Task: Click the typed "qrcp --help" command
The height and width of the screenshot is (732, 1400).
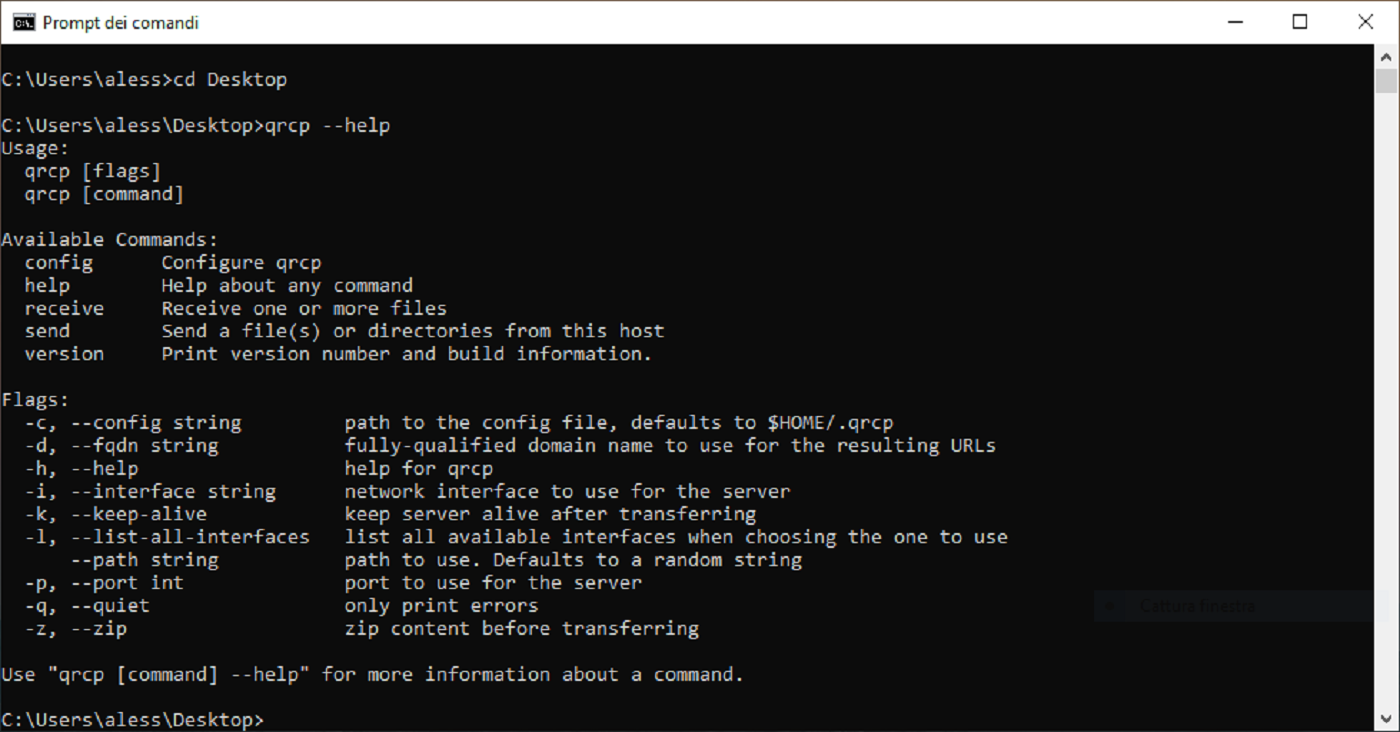Action: 327,126
